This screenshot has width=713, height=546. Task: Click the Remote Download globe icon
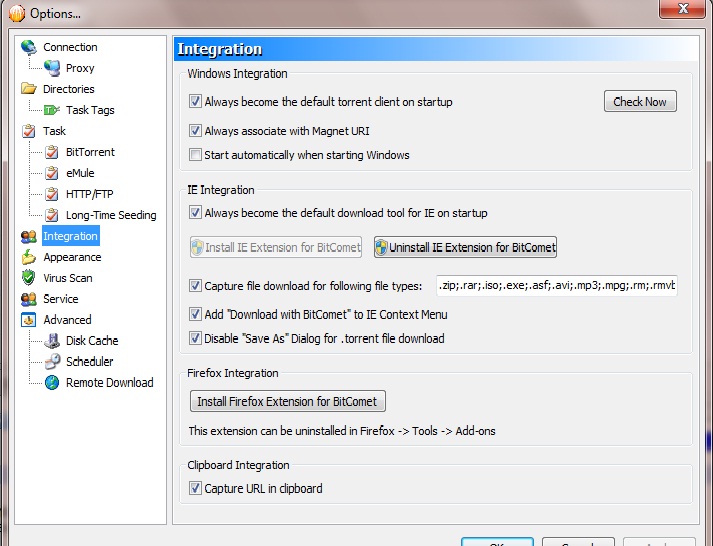tap(52, 383)
